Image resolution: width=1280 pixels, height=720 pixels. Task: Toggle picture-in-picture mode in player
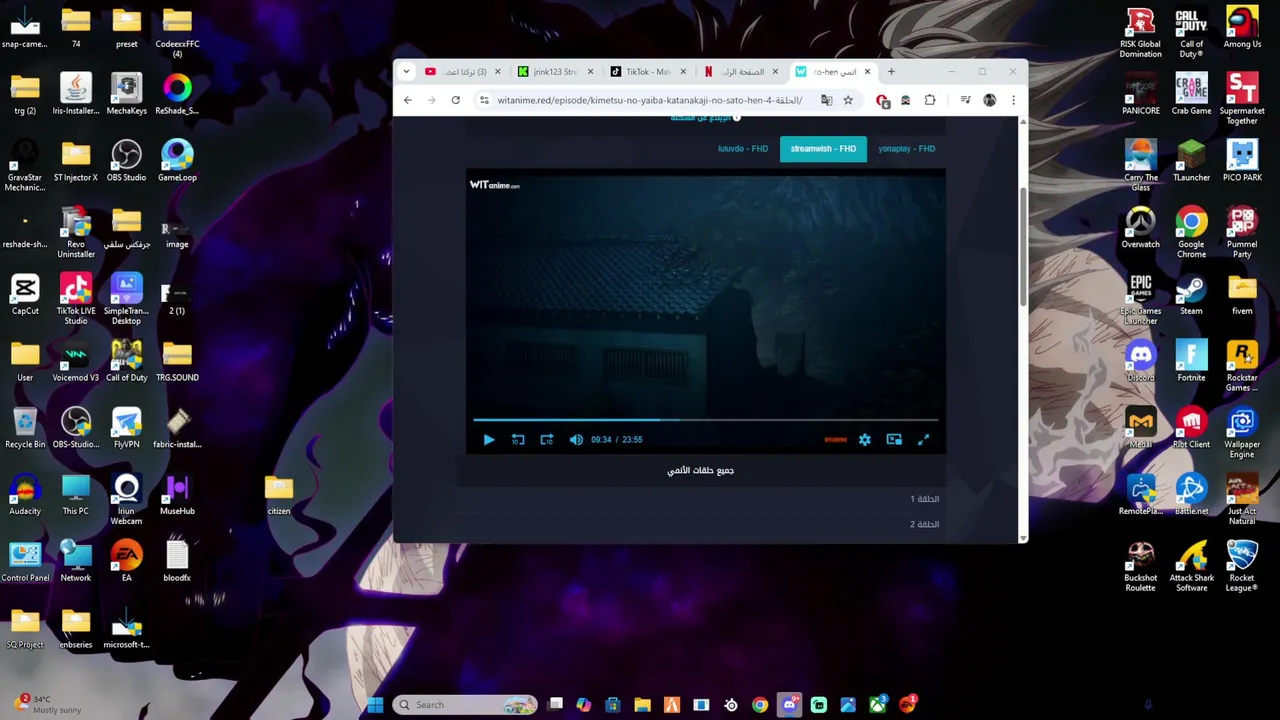coord(894,440)
